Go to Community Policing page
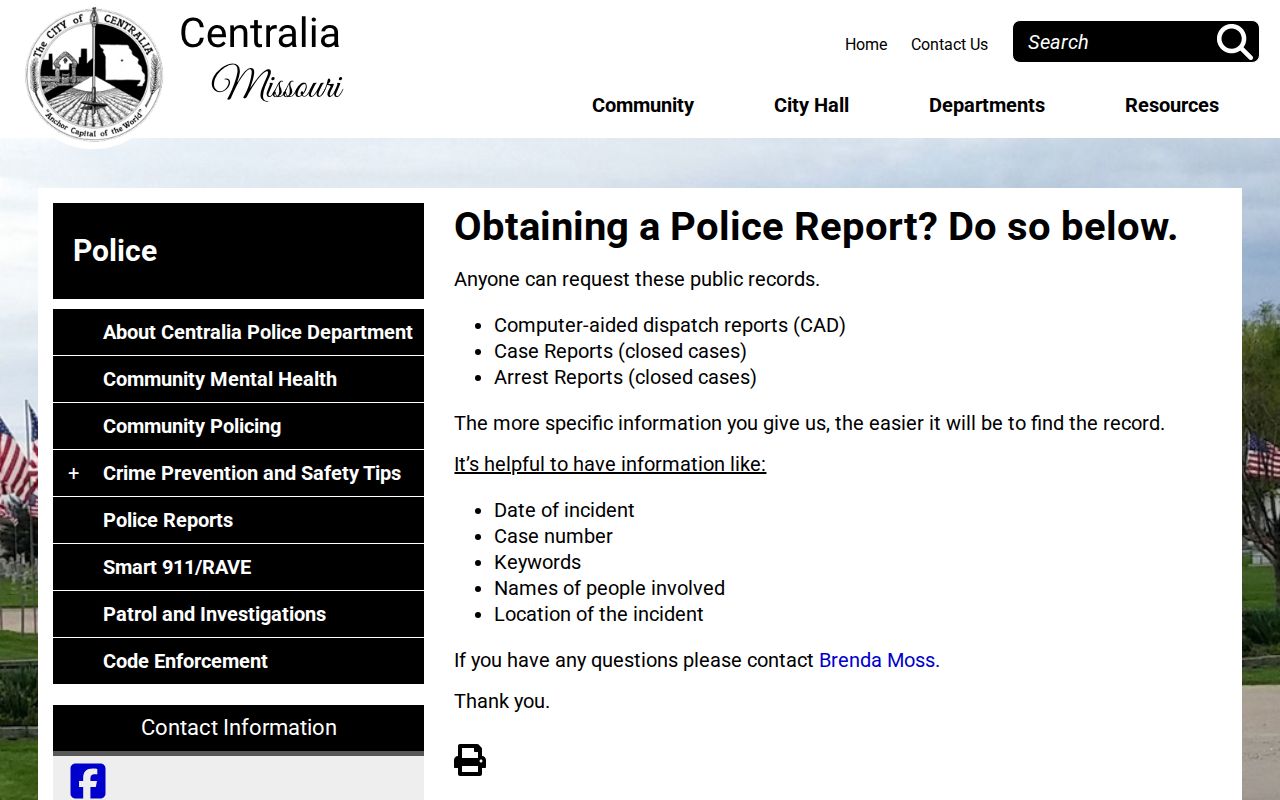 tap(238, 426)
